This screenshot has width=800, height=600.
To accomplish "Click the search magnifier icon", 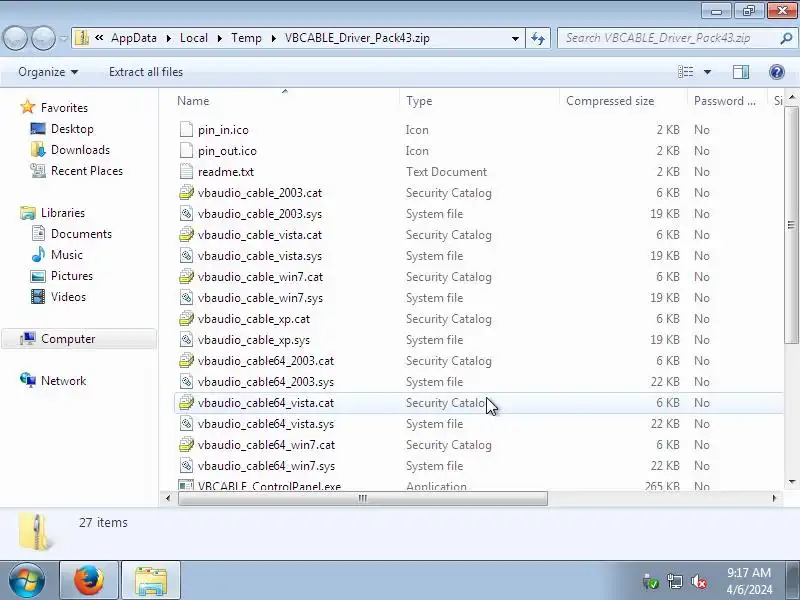I will click(x=786, y=38).
